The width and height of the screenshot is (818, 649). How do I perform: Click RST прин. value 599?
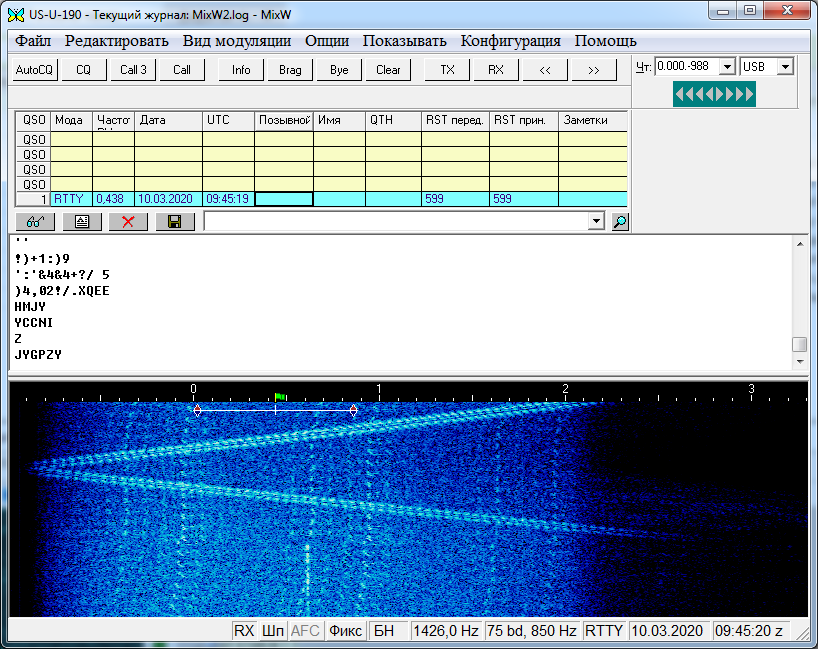click(x=524, y=199)
